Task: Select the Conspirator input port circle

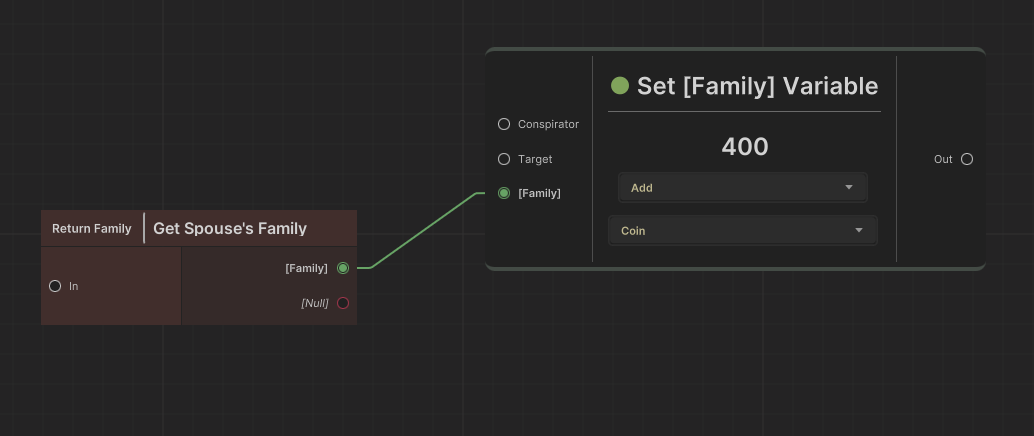Action: coord(504,125)
